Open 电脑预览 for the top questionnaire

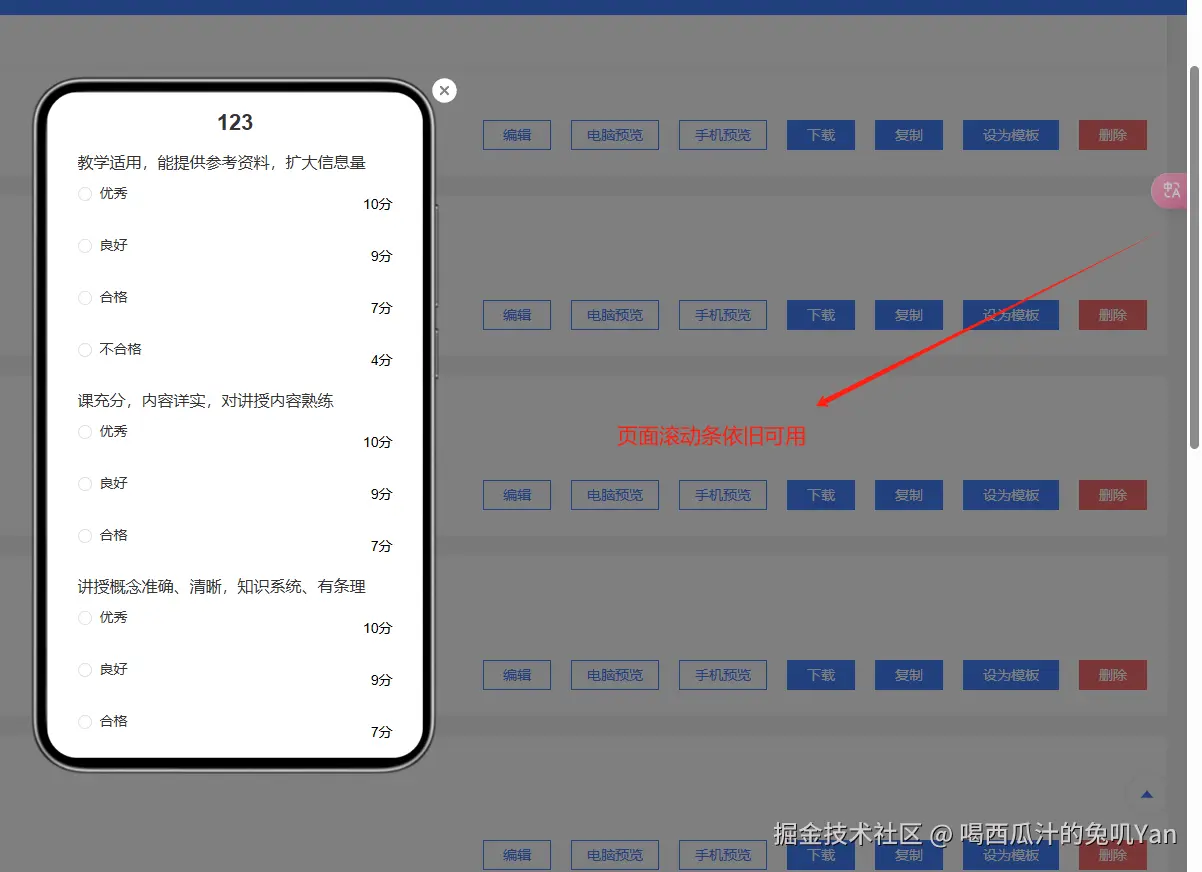614,135
